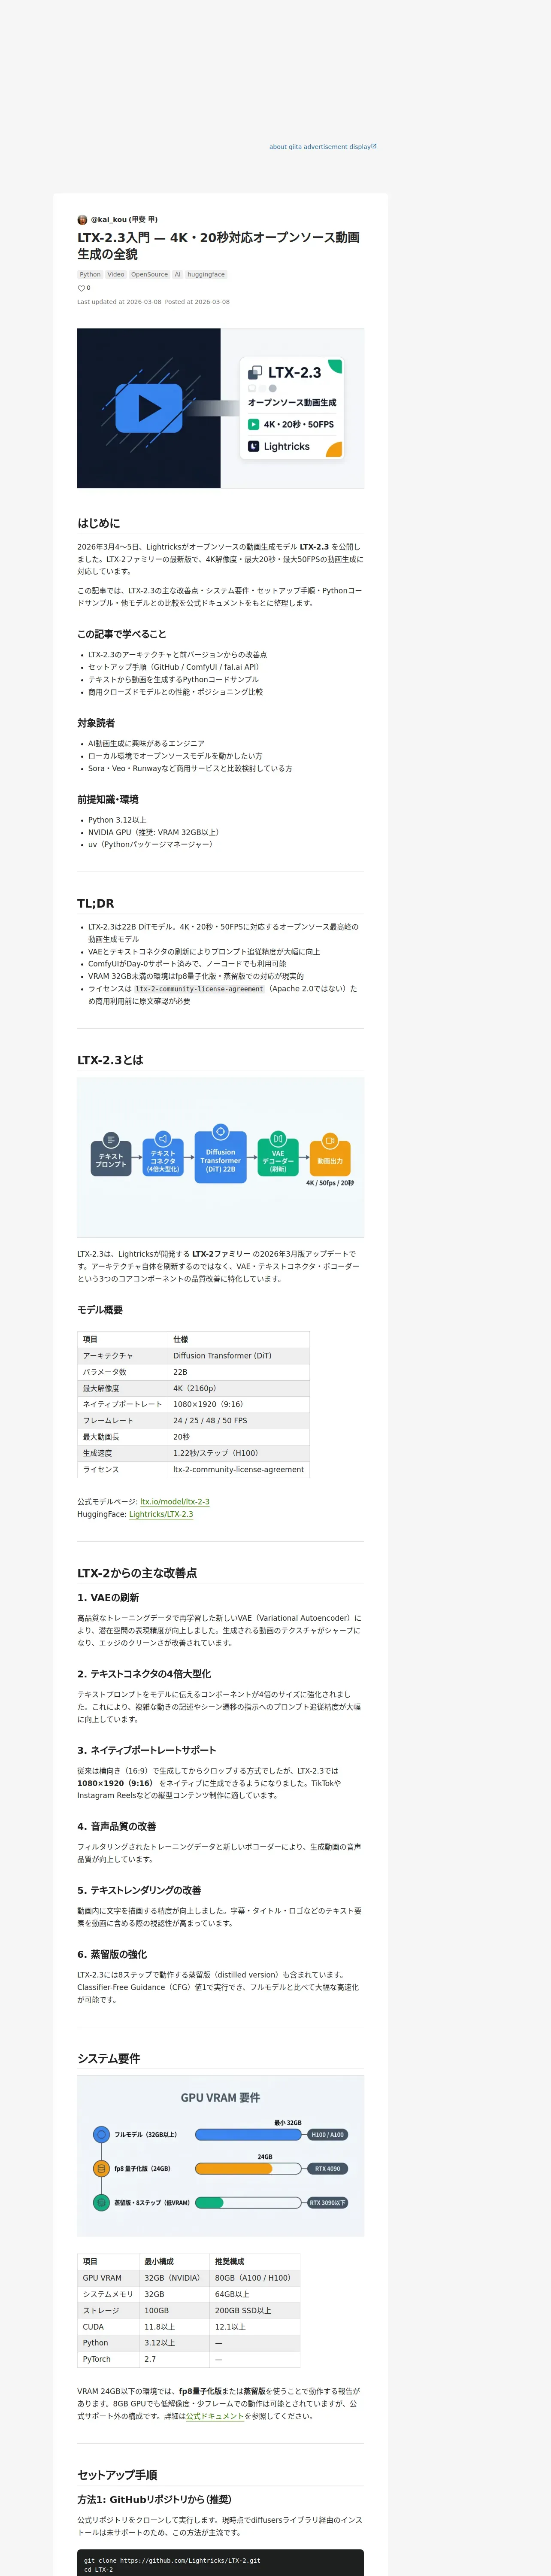Click the '20秒' max video length cell
This screenshot has height=2576, width=551.
[x=238, y=1437]
